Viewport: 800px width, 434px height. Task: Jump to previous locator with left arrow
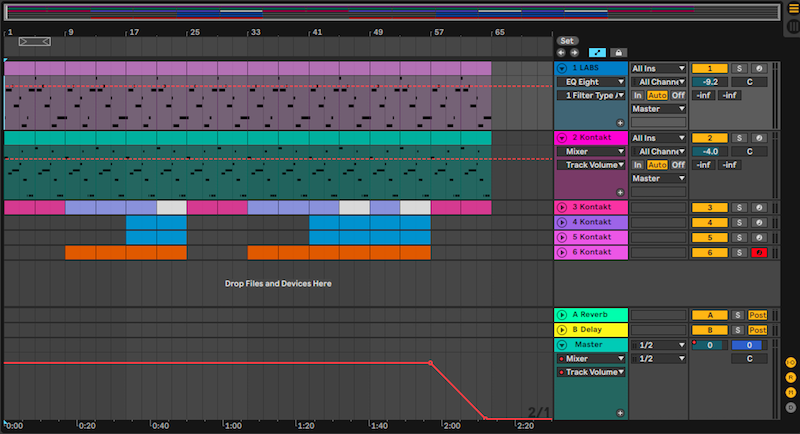tap(561, 53)
